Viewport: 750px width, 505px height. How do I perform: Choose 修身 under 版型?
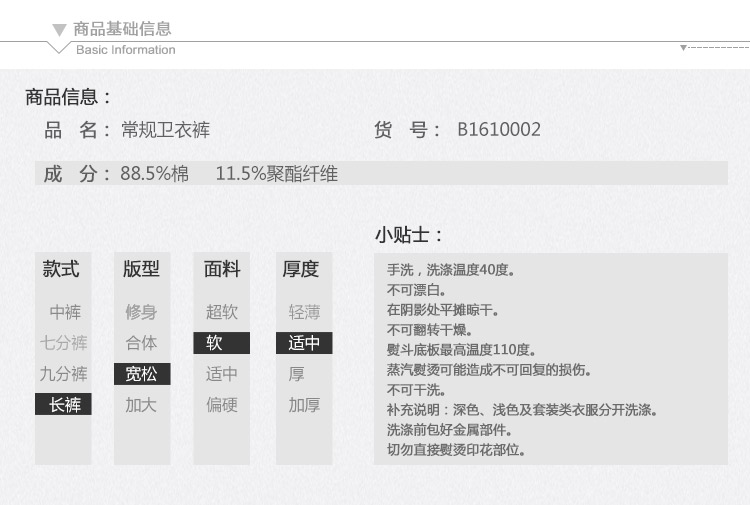(x=141, y=312)
